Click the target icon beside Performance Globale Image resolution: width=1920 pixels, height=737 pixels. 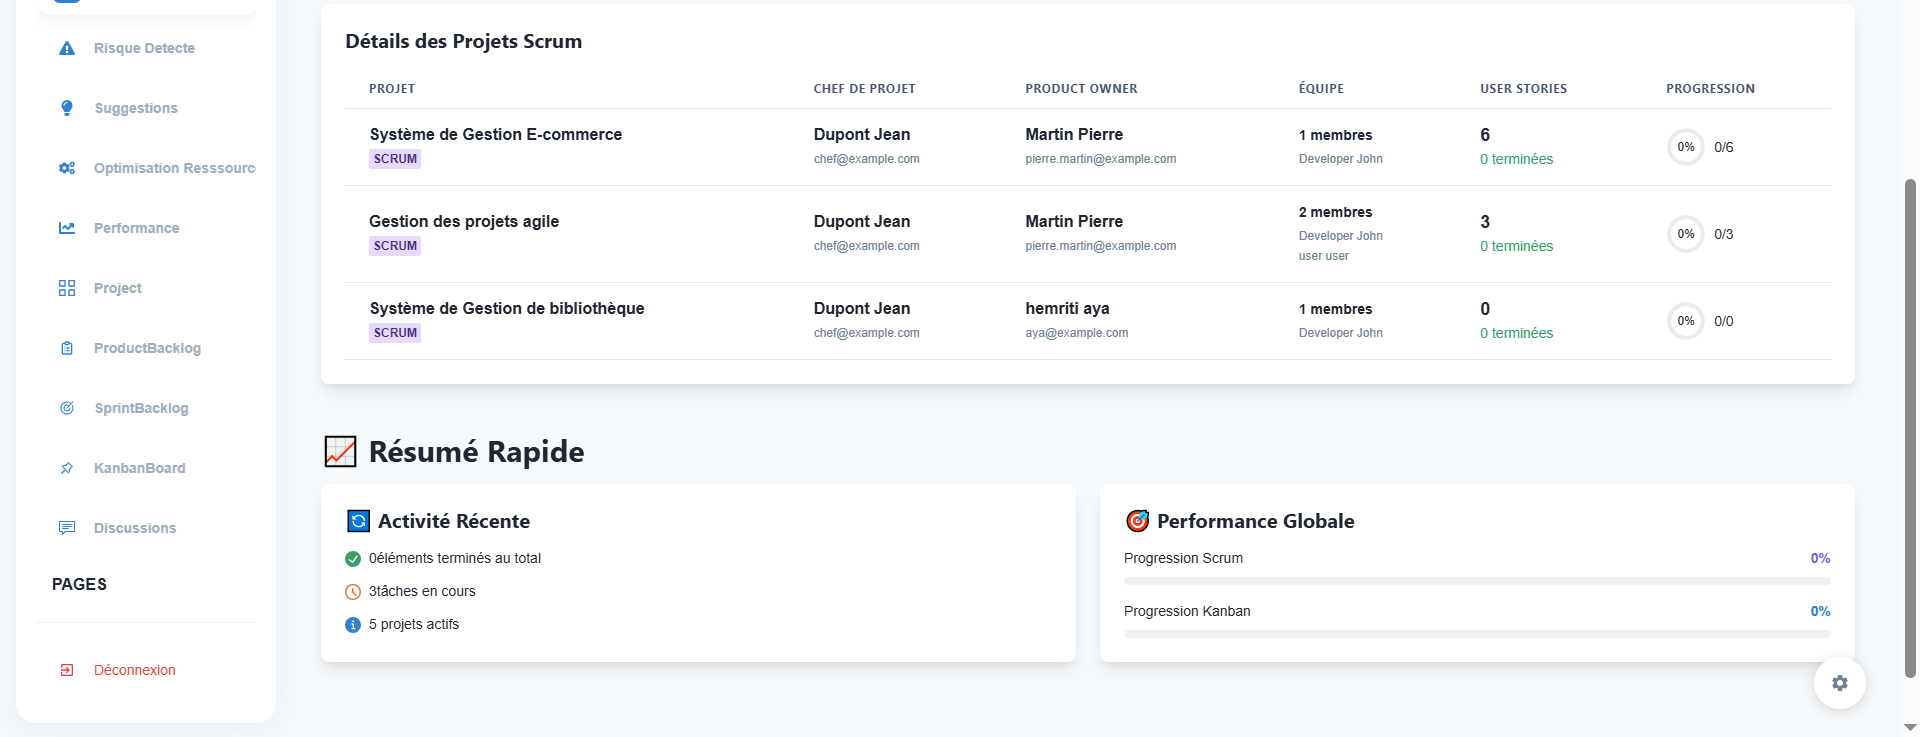(1137, 521)
